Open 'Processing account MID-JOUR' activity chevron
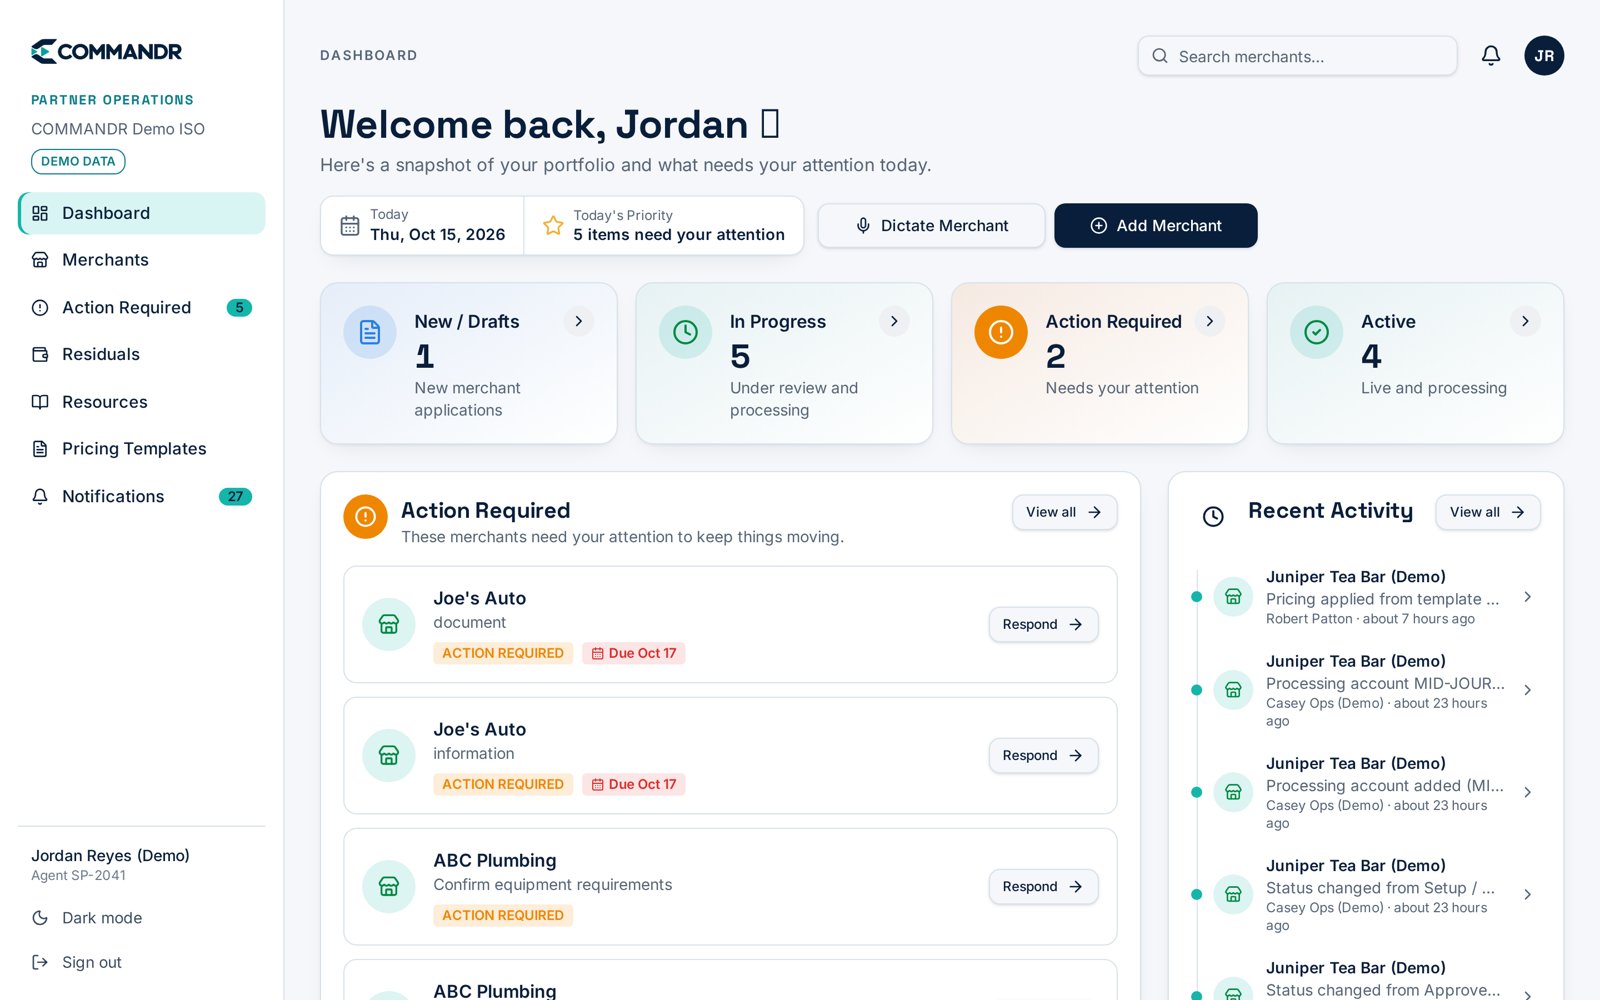The image size is (1600, 1000). [x=1527, y=690]
